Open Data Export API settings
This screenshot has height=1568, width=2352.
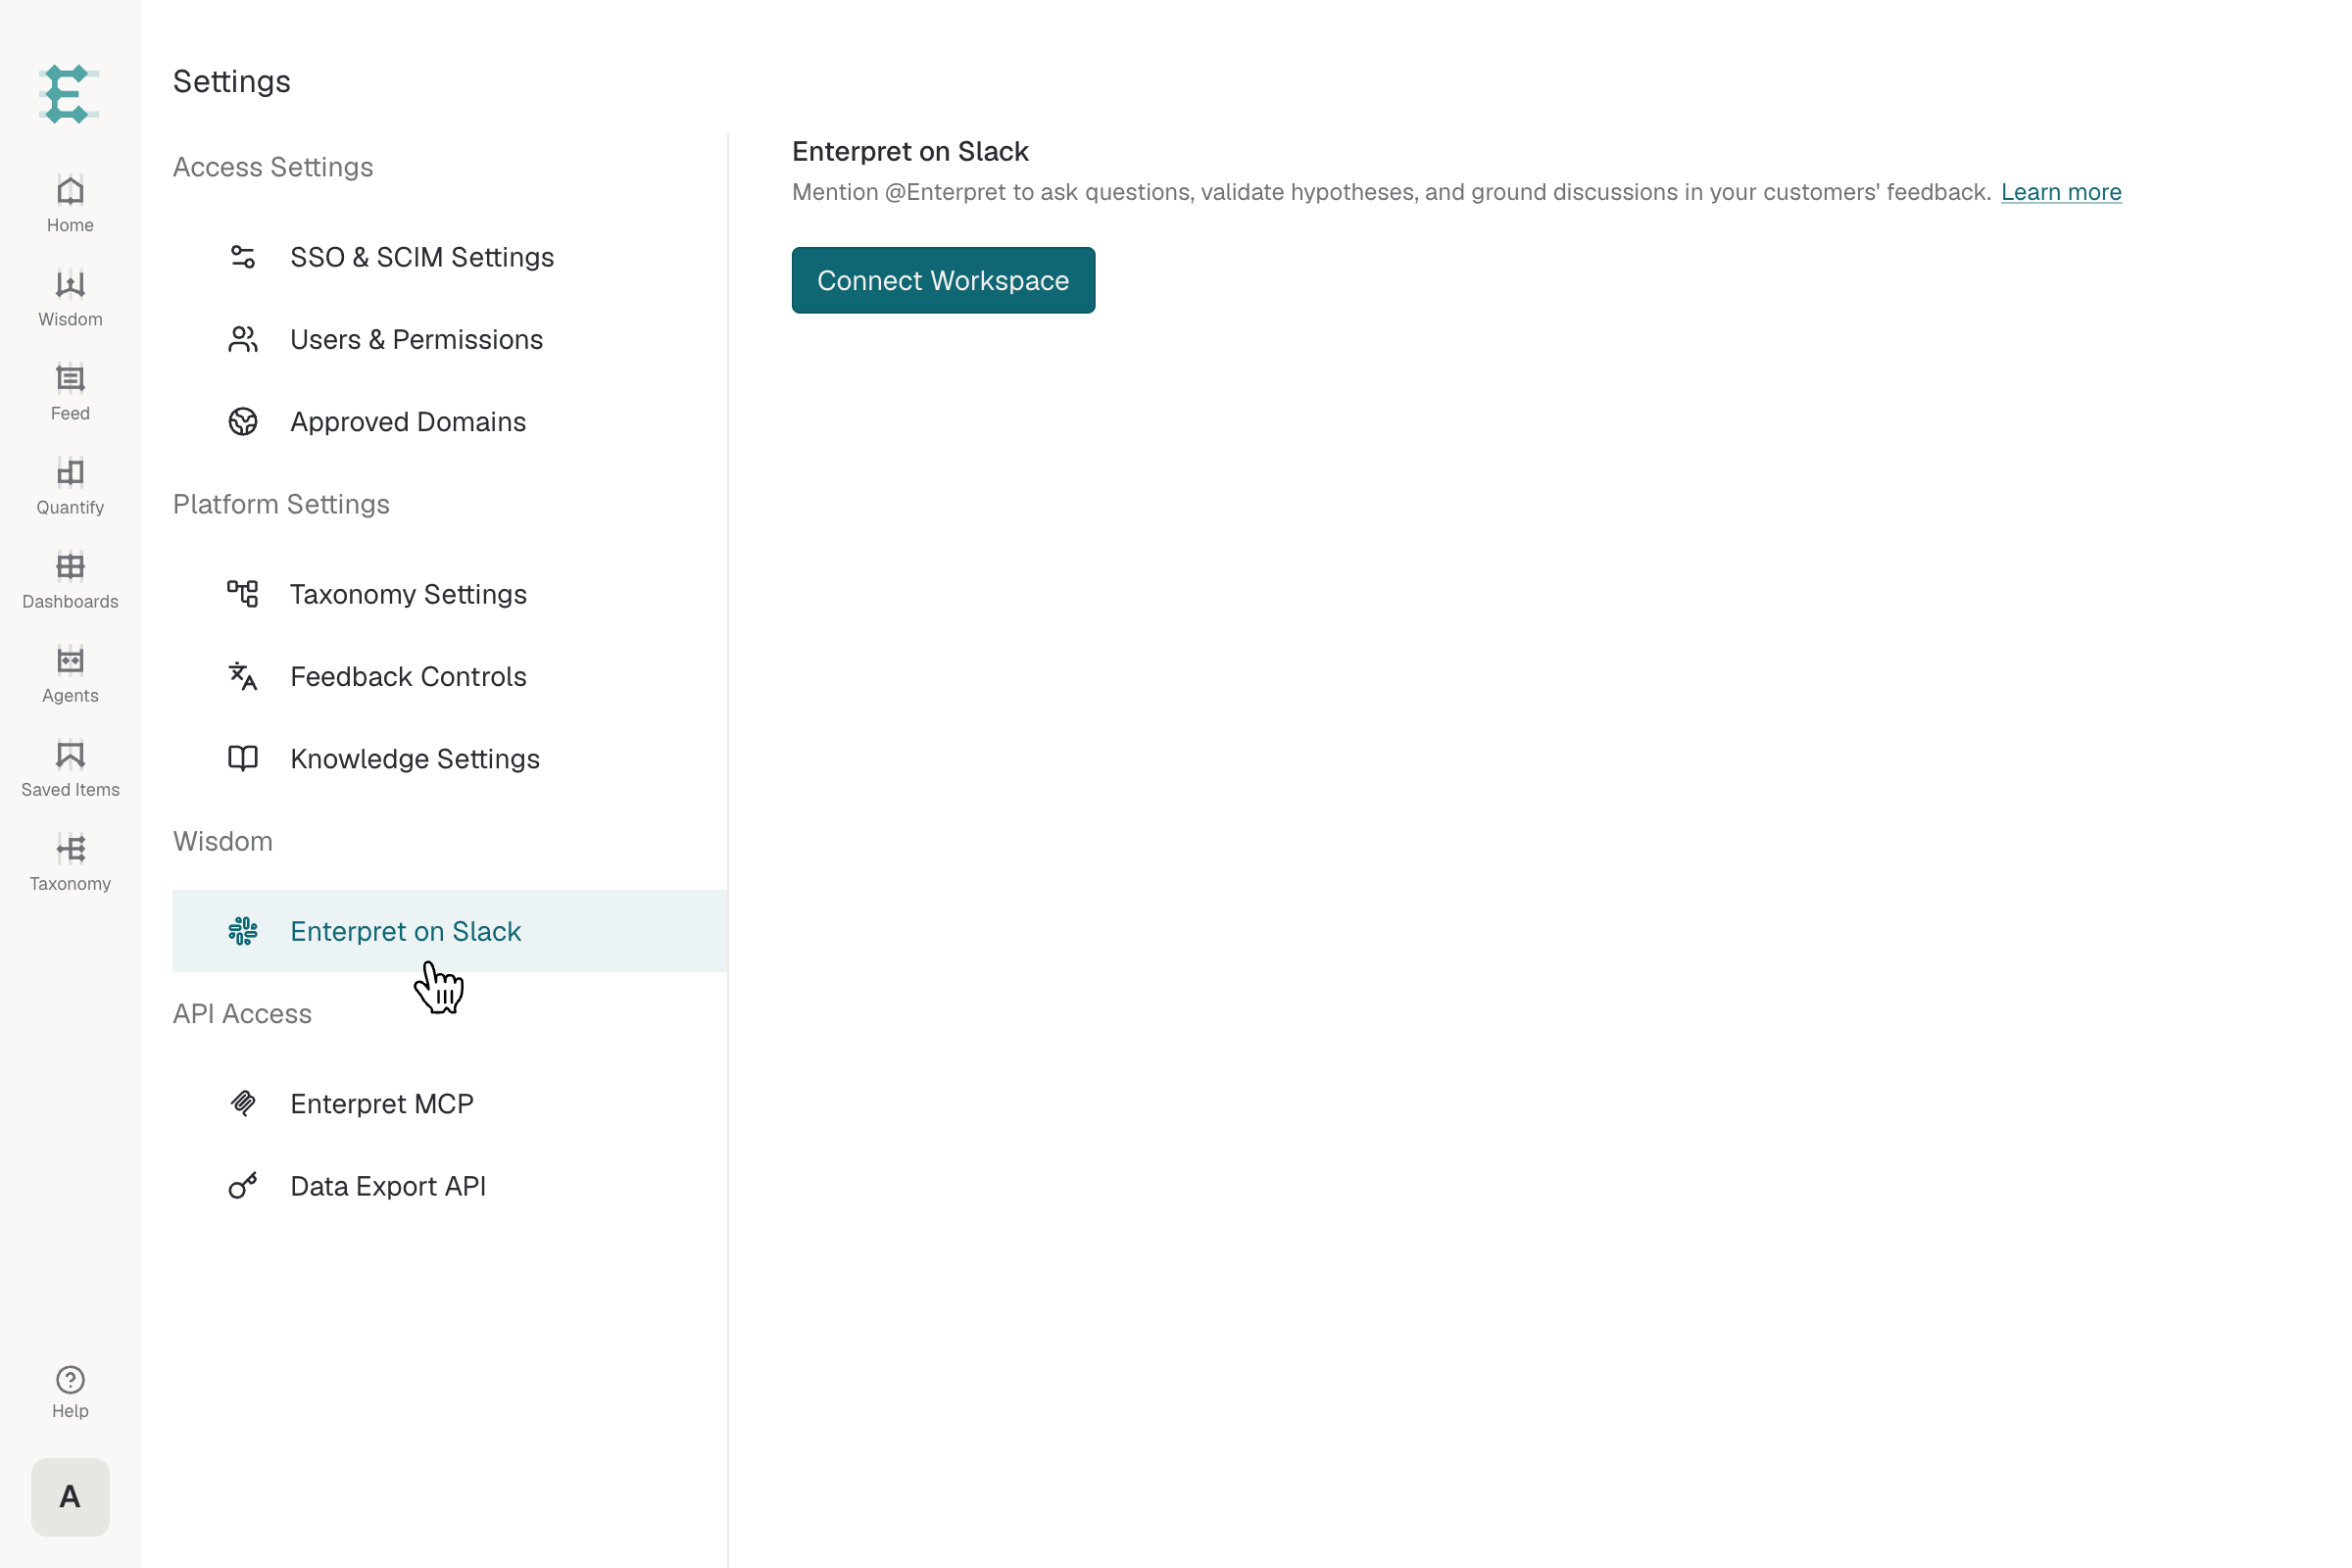(450, 1186)
